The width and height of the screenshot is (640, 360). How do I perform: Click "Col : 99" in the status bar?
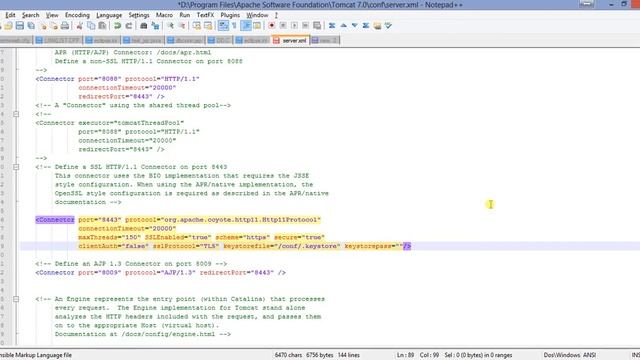[429, 355]
